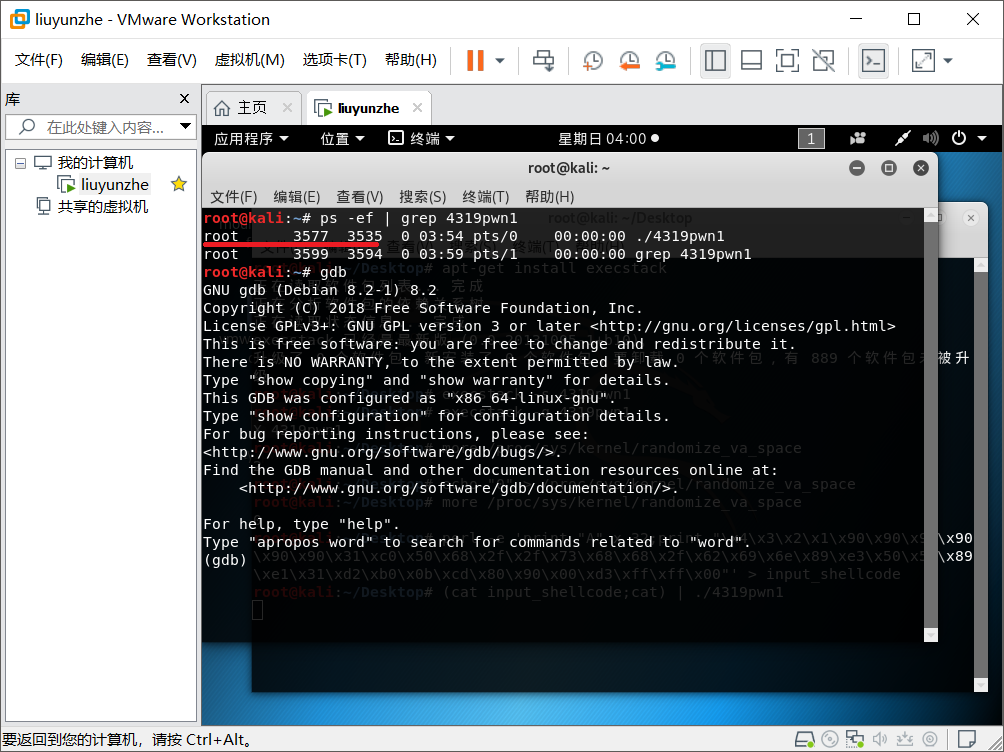Collapse the 我的计算机 tree node
Screen dimensions: 1004x752
point(20,163)
